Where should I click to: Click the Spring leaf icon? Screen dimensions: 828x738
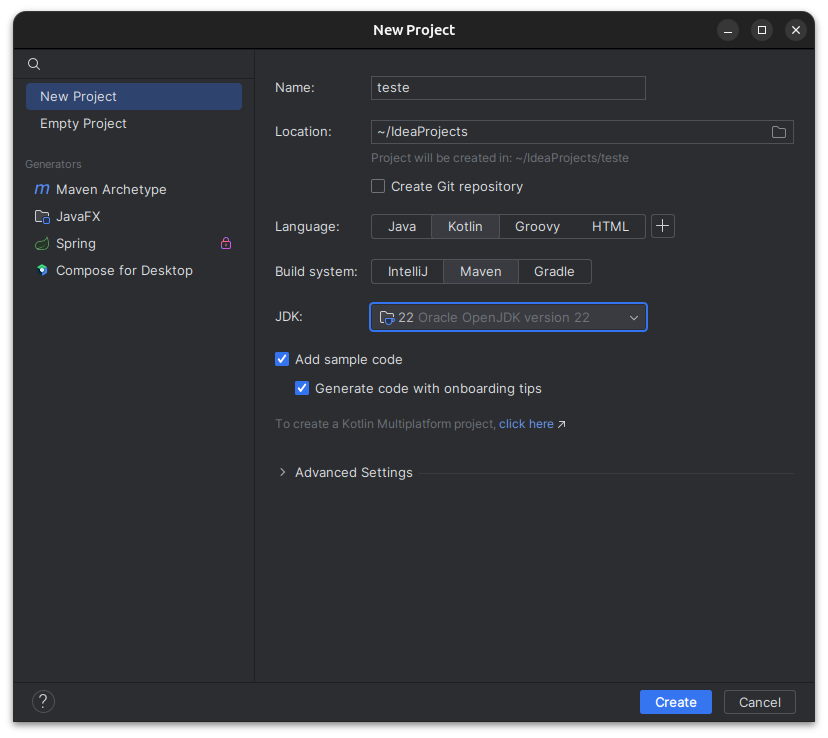tap(42, 243)
